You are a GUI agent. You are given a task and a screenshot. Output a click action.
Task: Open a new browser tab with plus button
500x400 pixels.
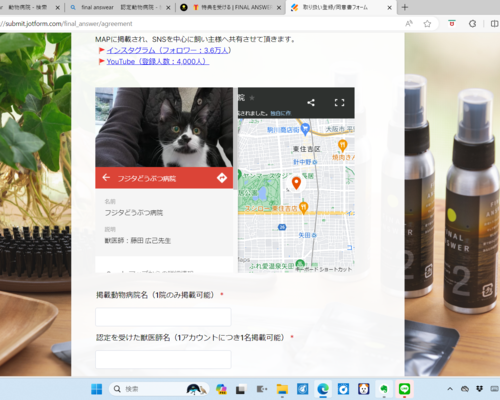pyautogui.click(x=405, y=7)
